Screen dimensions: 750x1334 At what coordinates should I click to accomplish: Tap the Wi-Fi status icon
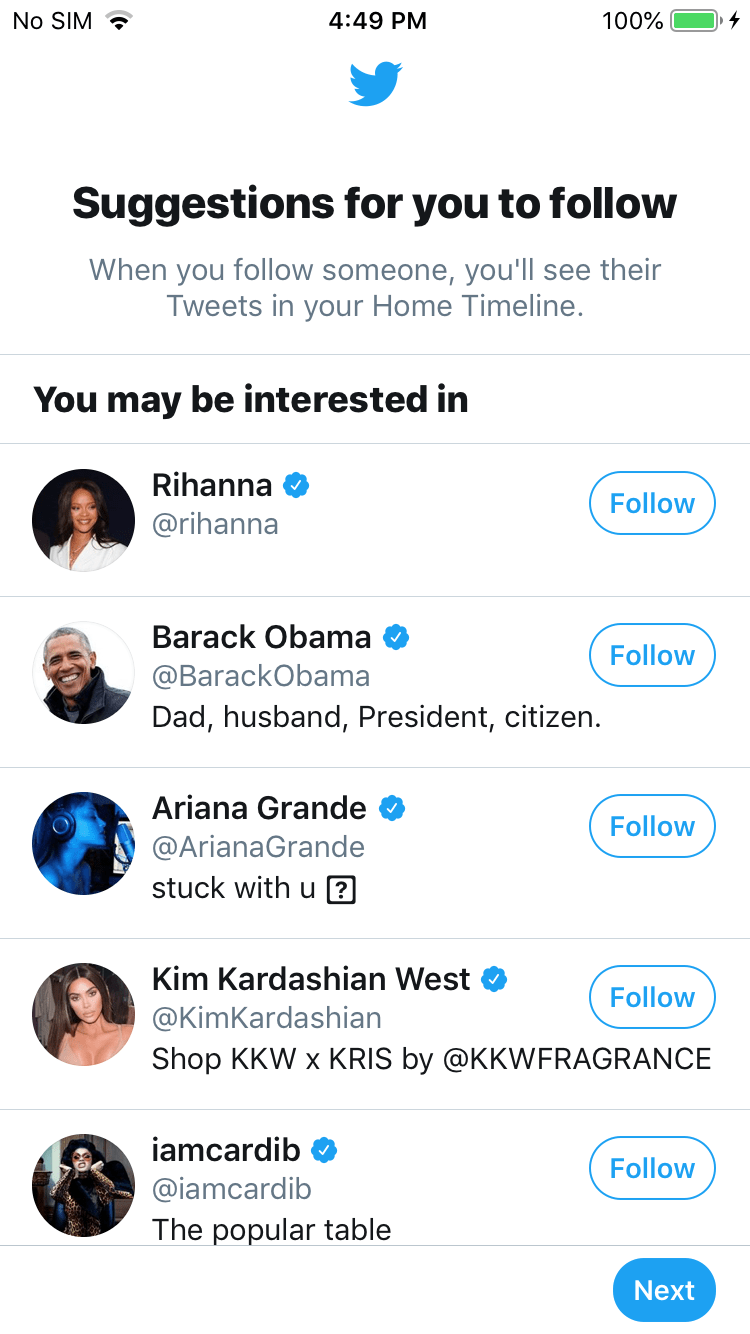[x=120, y=21]
